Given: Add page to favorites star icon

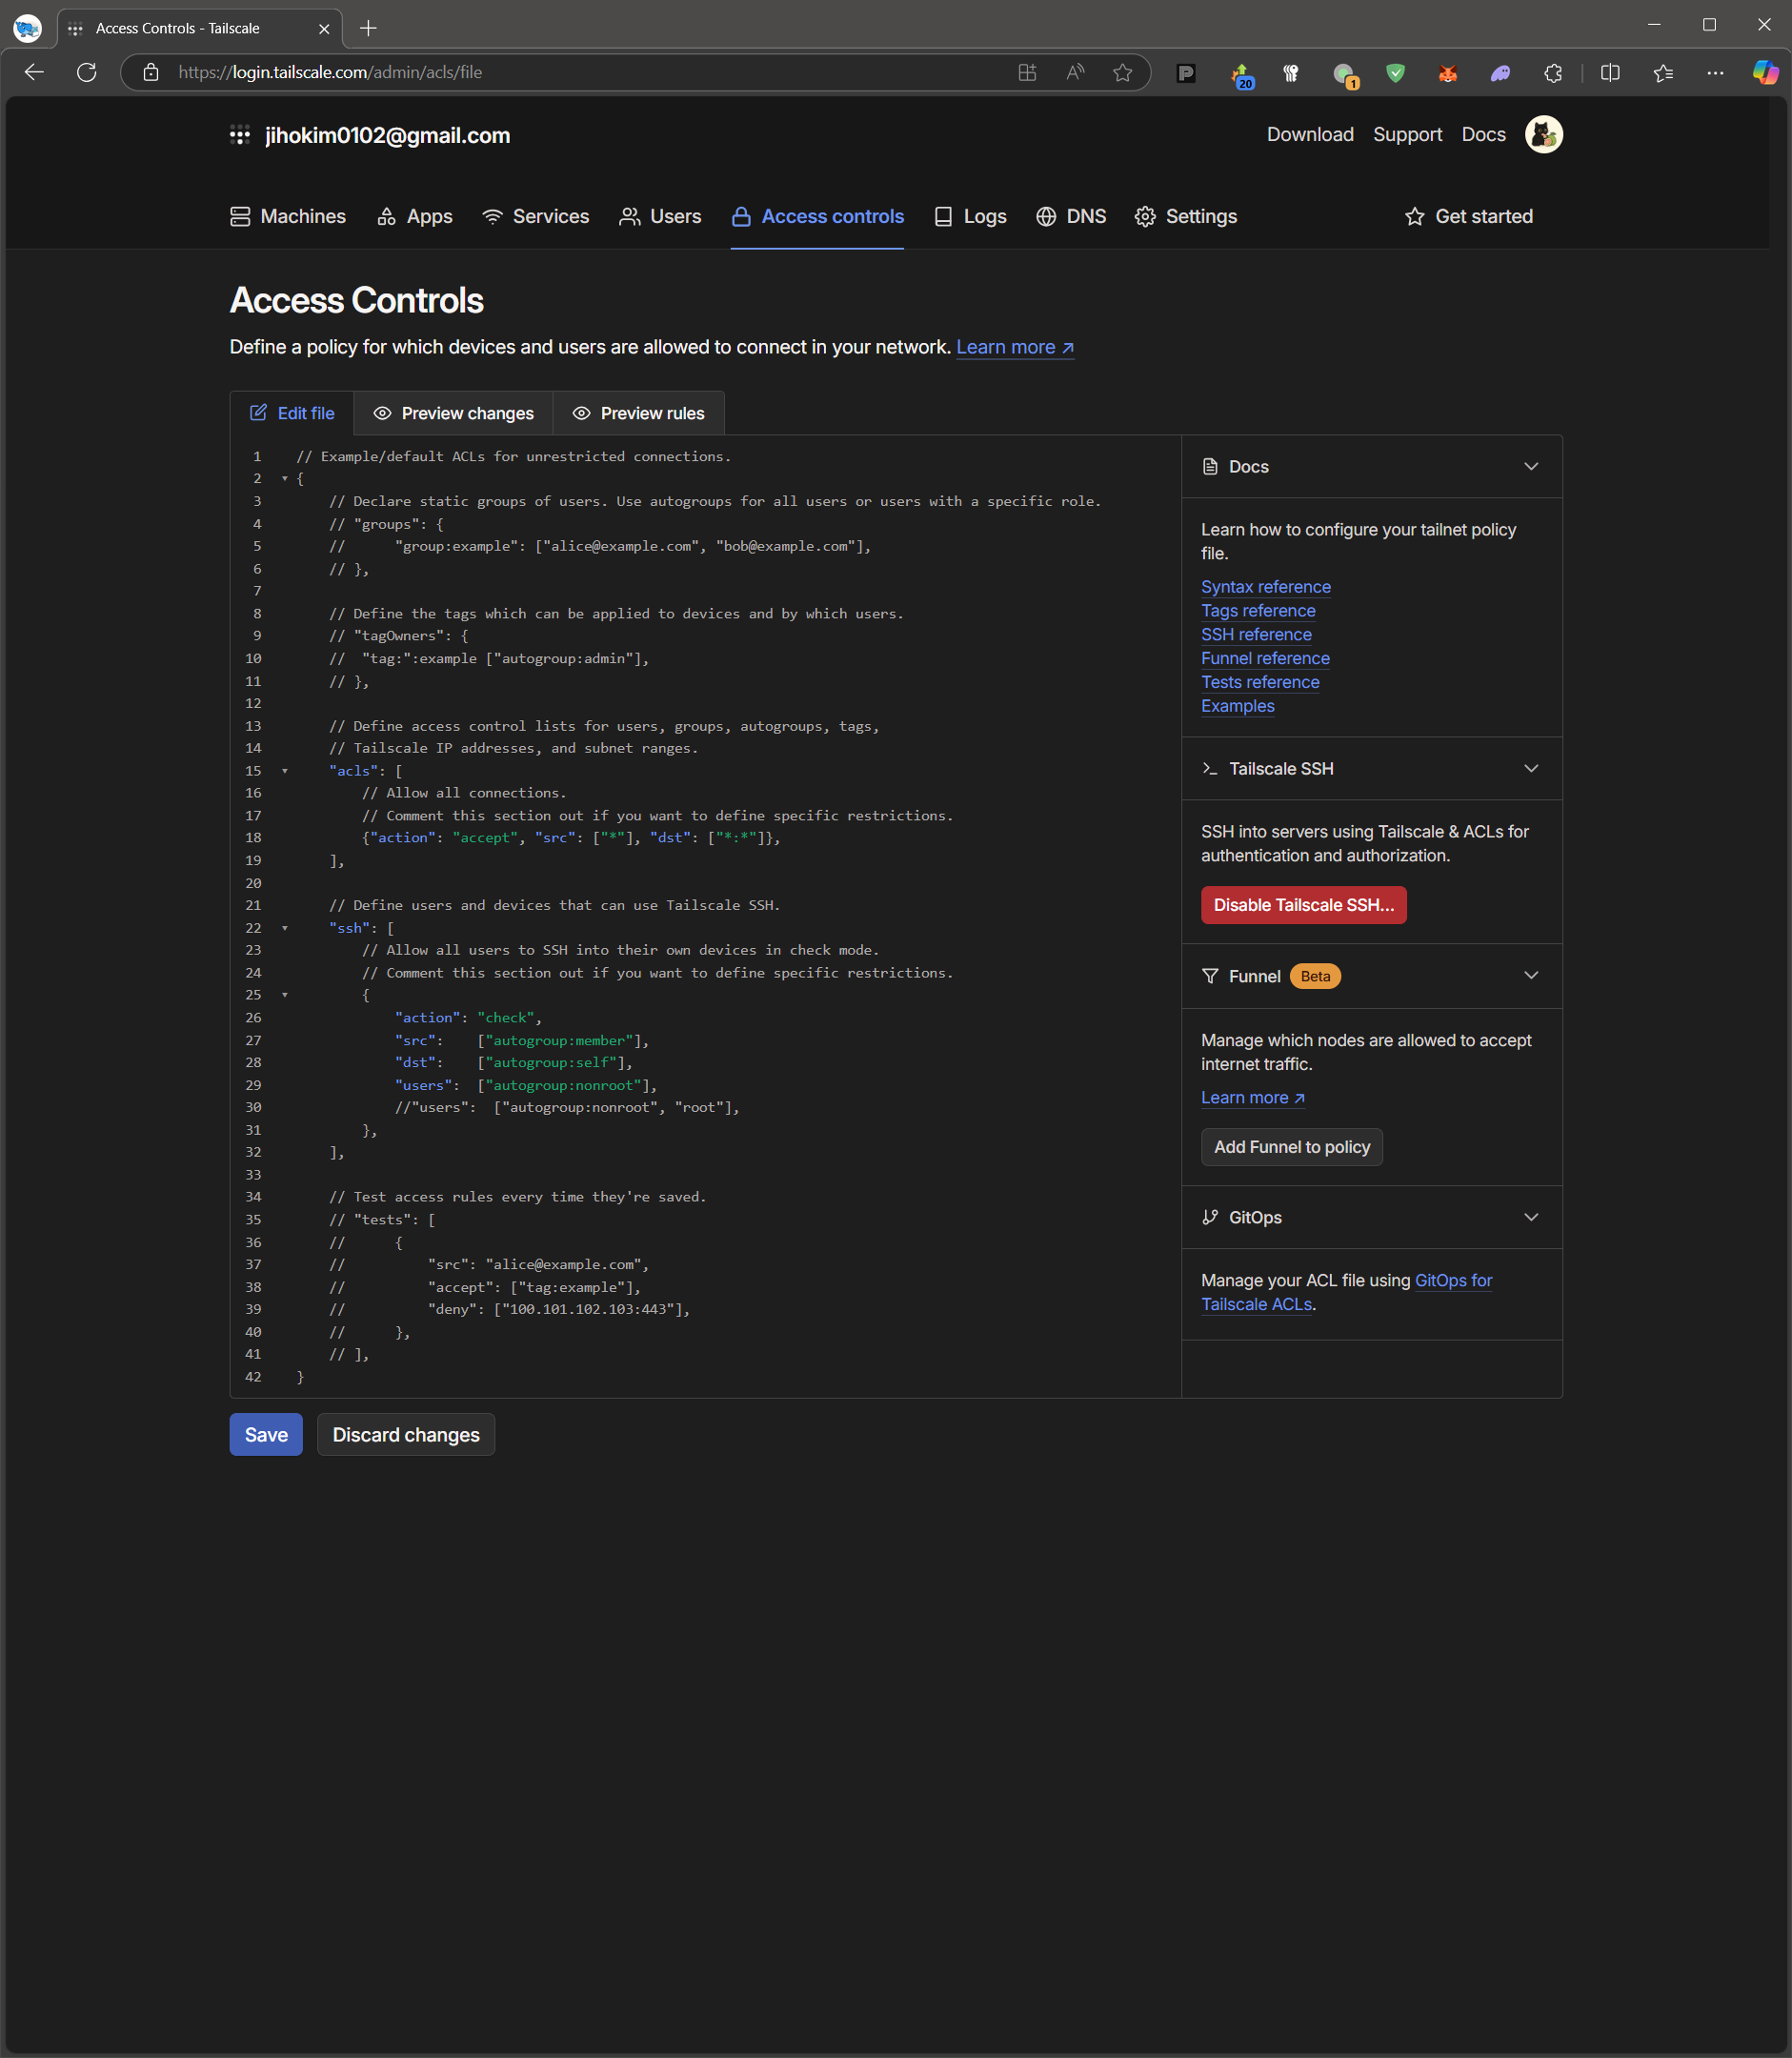Looking at the screenshot, I should 1122,72.
